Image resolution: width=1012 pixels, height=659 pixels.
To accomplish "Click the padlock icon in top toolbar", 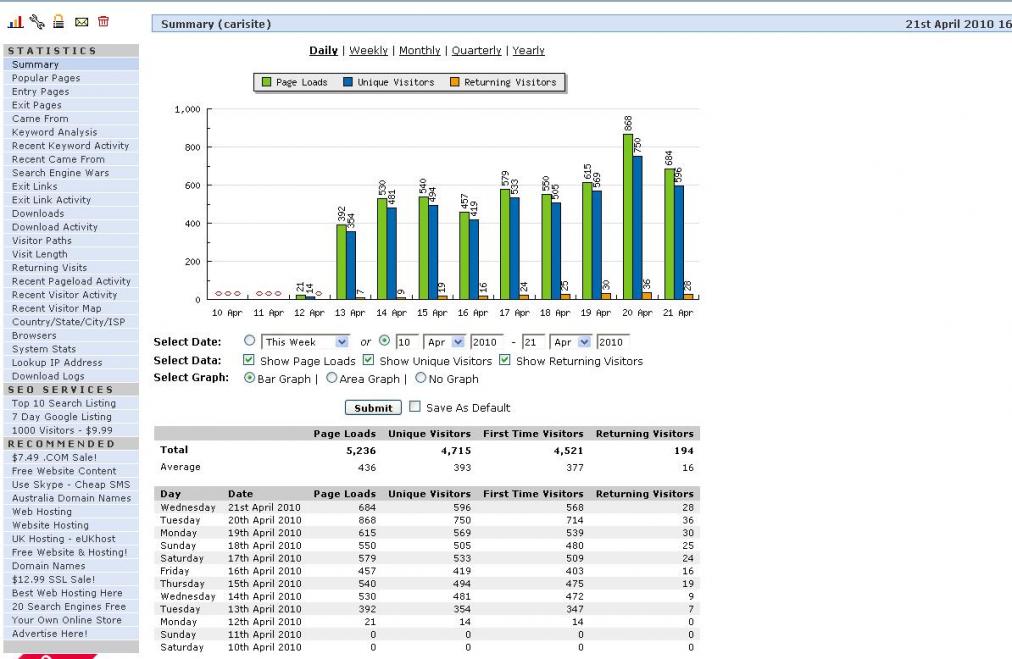I will pos(59,22).
